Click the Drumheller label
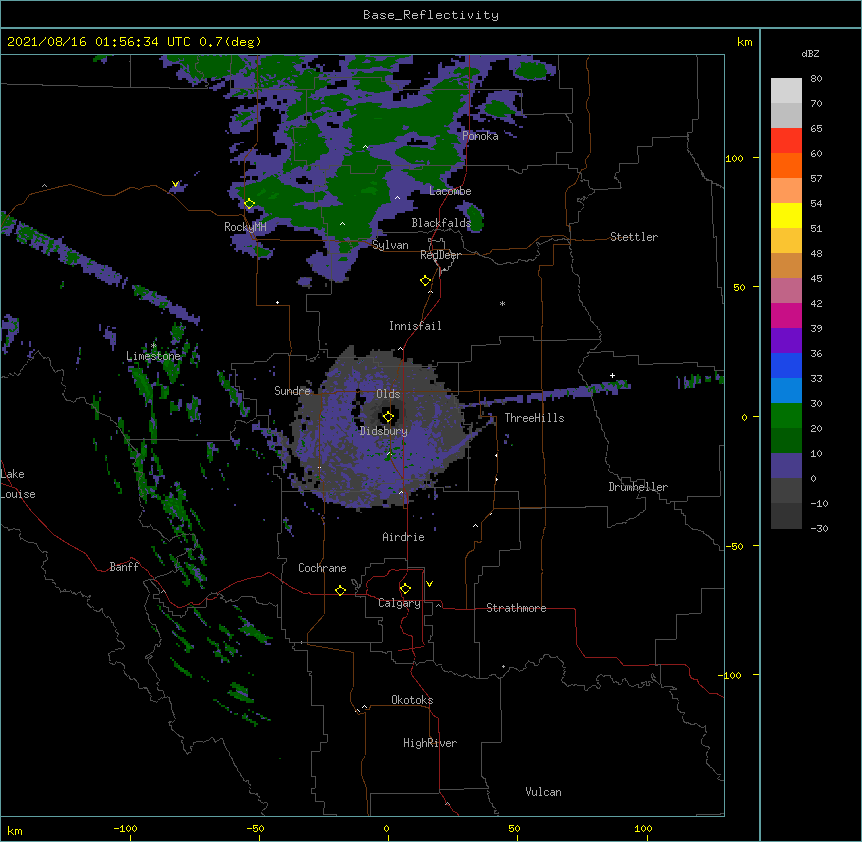 coord(638,487)
